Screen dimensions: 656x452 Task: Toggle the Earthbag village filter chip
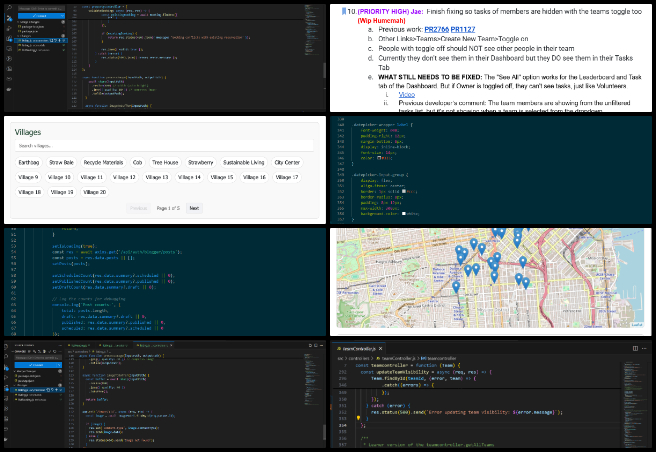click(x=29, y=162)
